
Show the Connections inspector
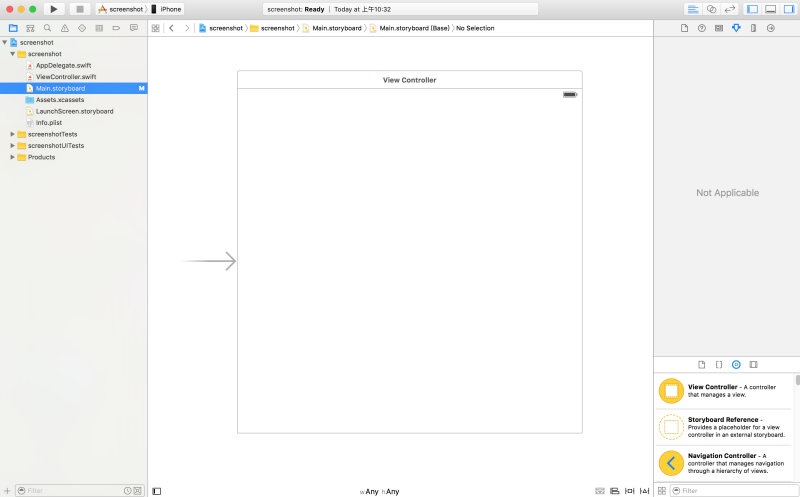[x=770, y=28]
